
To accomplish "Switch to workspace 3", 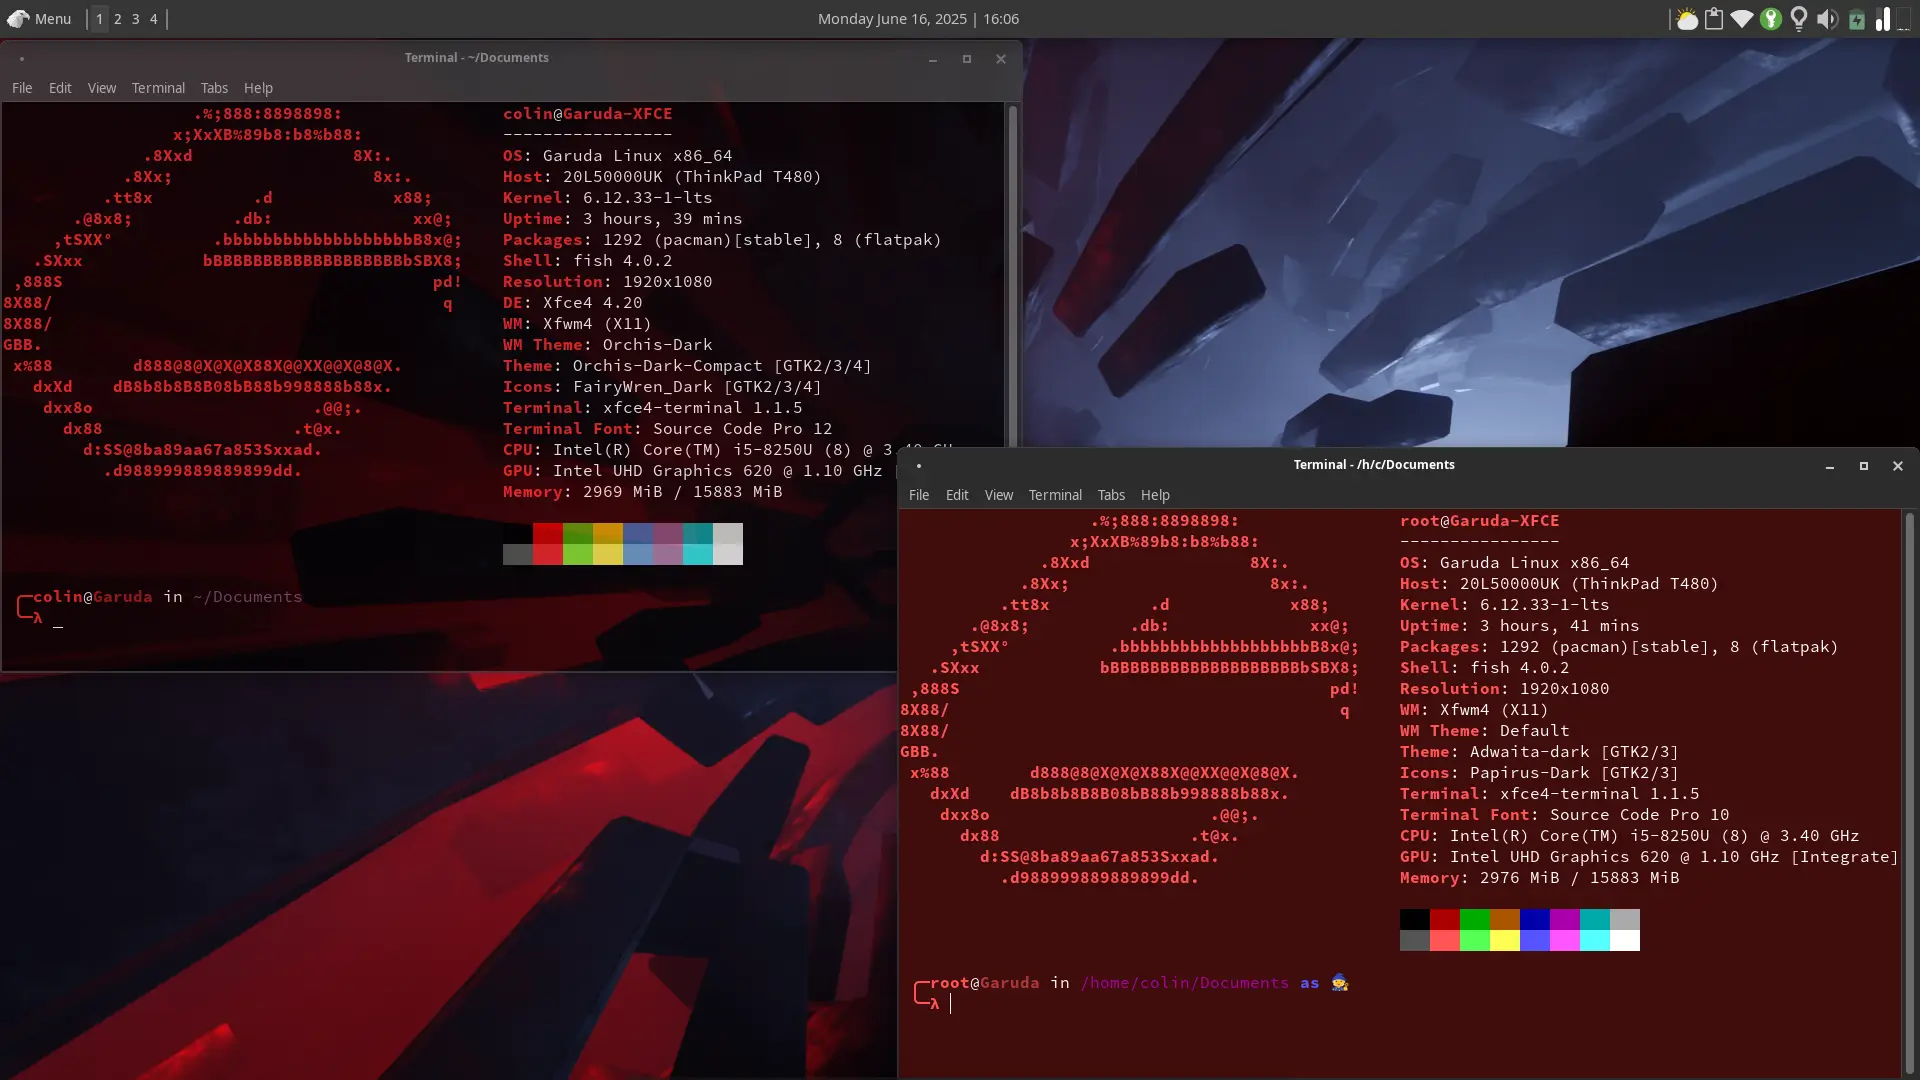I will click(136, 19).
